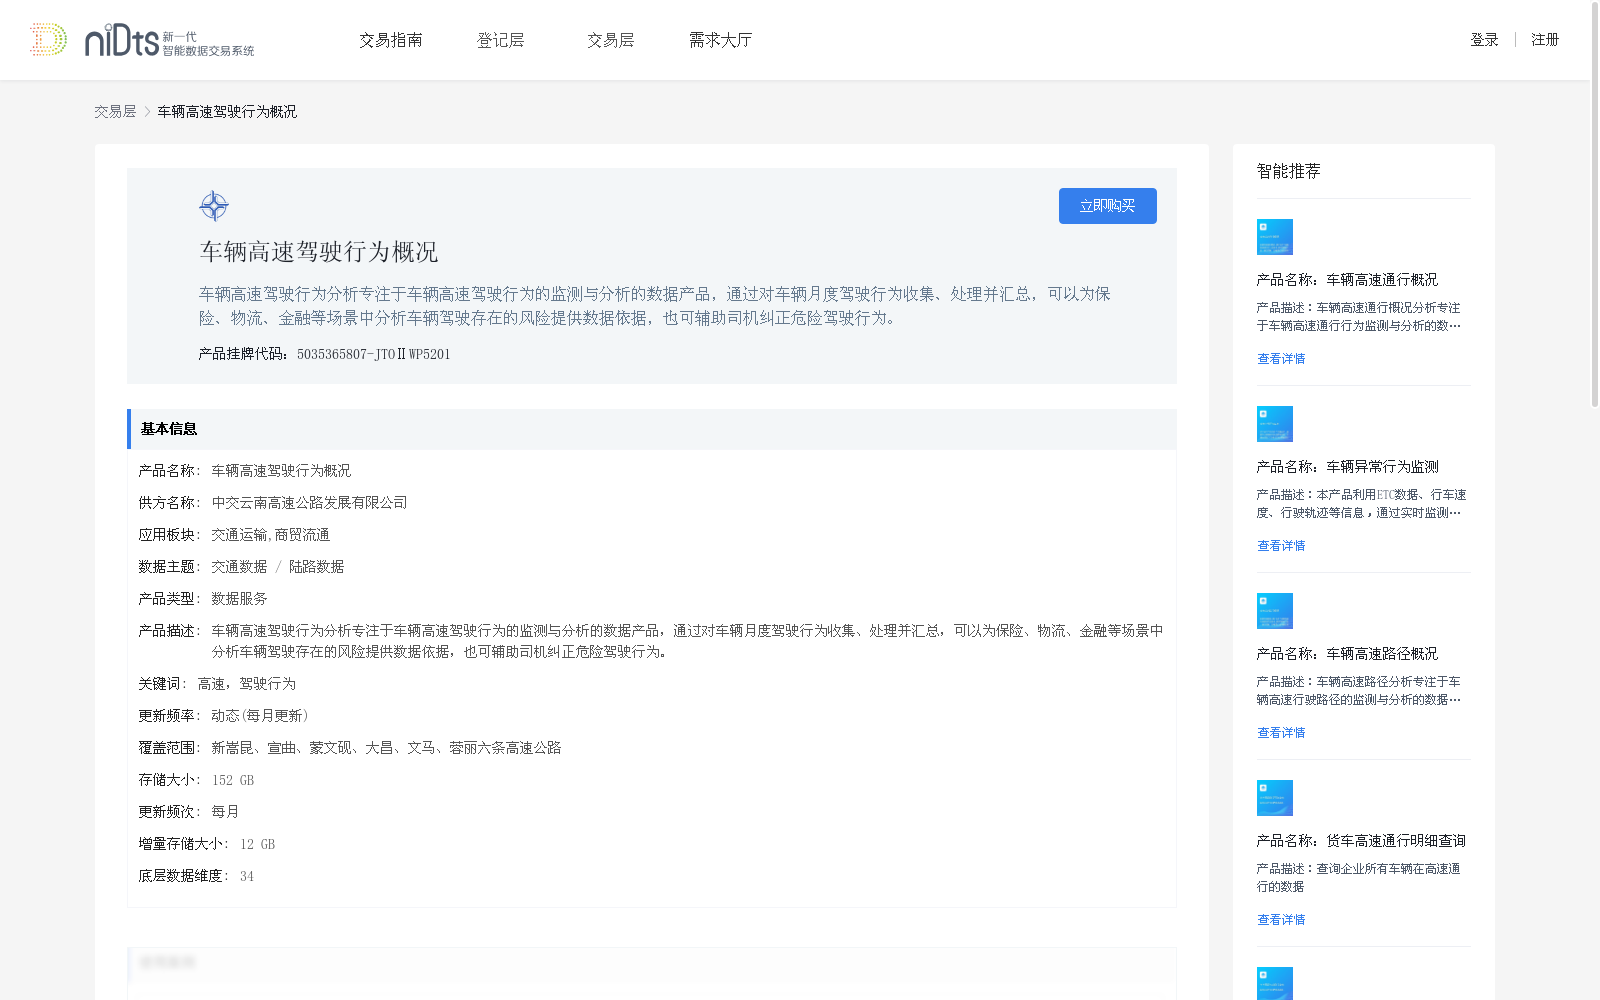
Task: Select keywords value 高速，驾驶行为
Action: pos(247,684)
